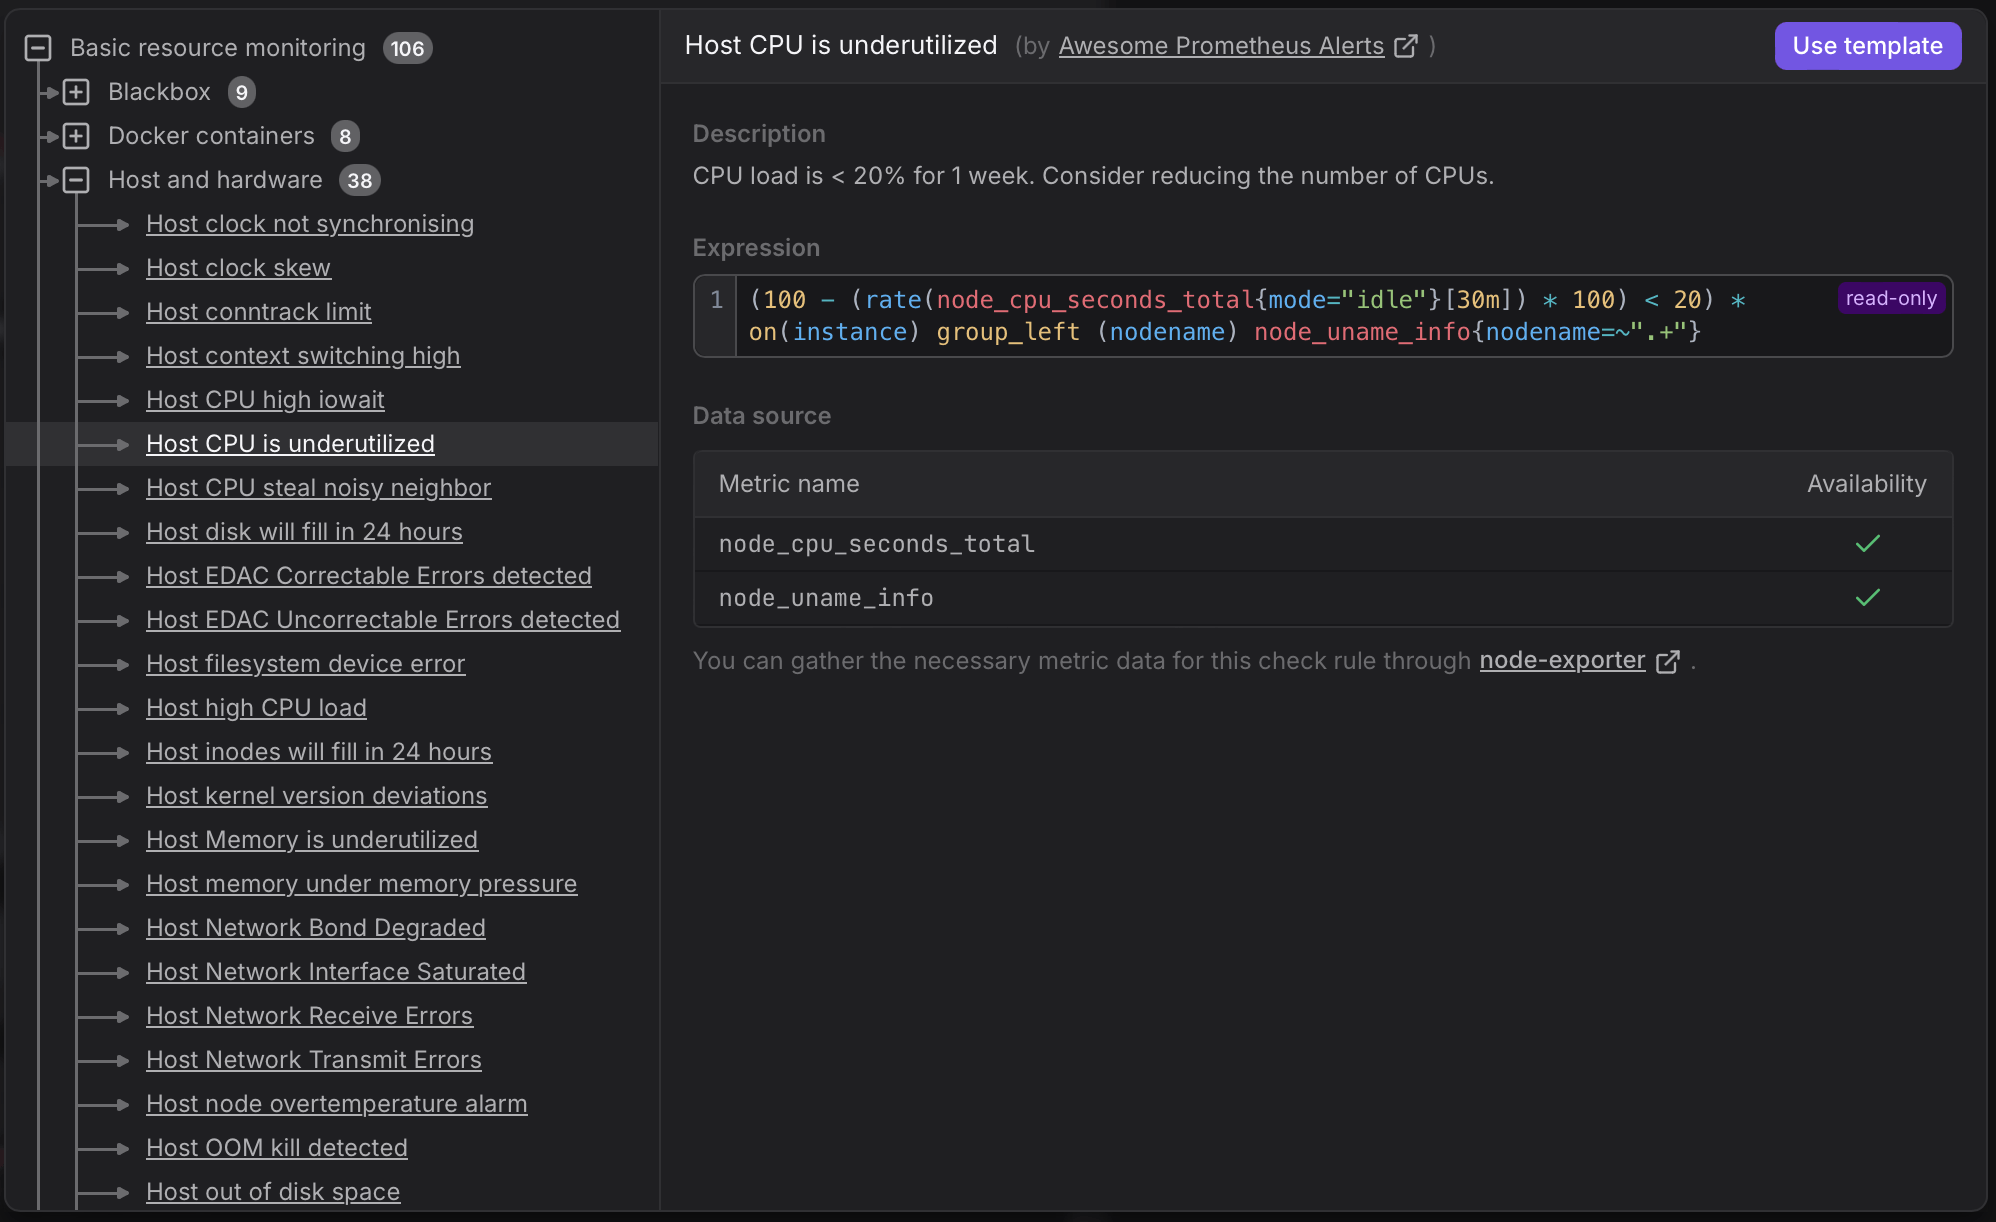Screen dimensions: 1996x1222
Task: Click availability checkmark for node_uname_info
Action: click(x=1867, y=598)
